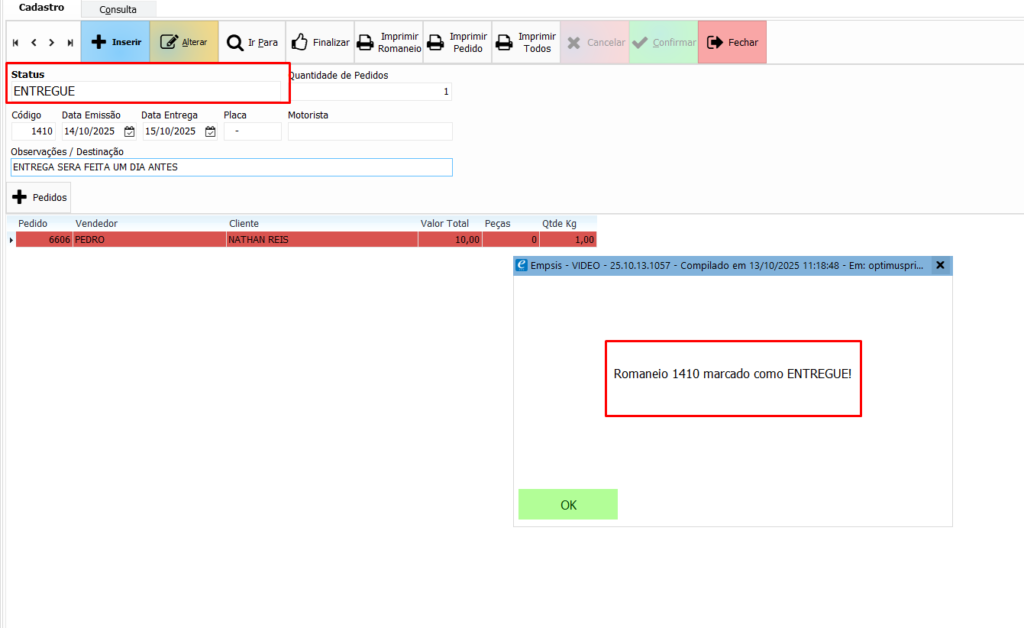Jump to the last record arrow

69,43
